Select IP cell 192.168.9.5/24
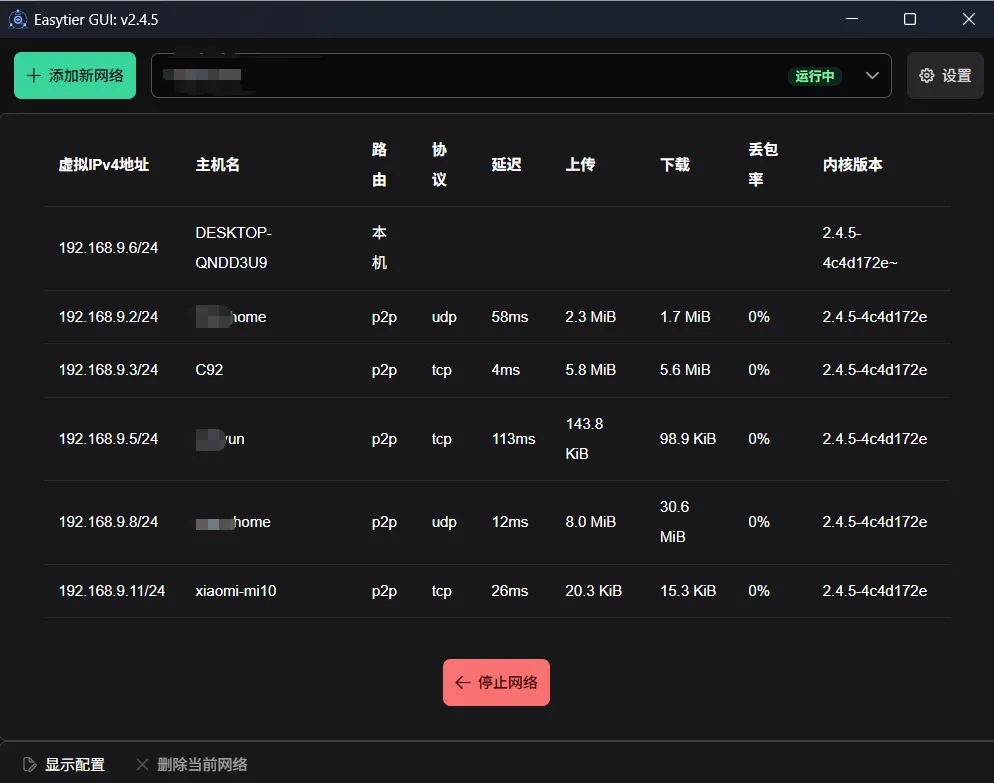 (x=108, y=439)
